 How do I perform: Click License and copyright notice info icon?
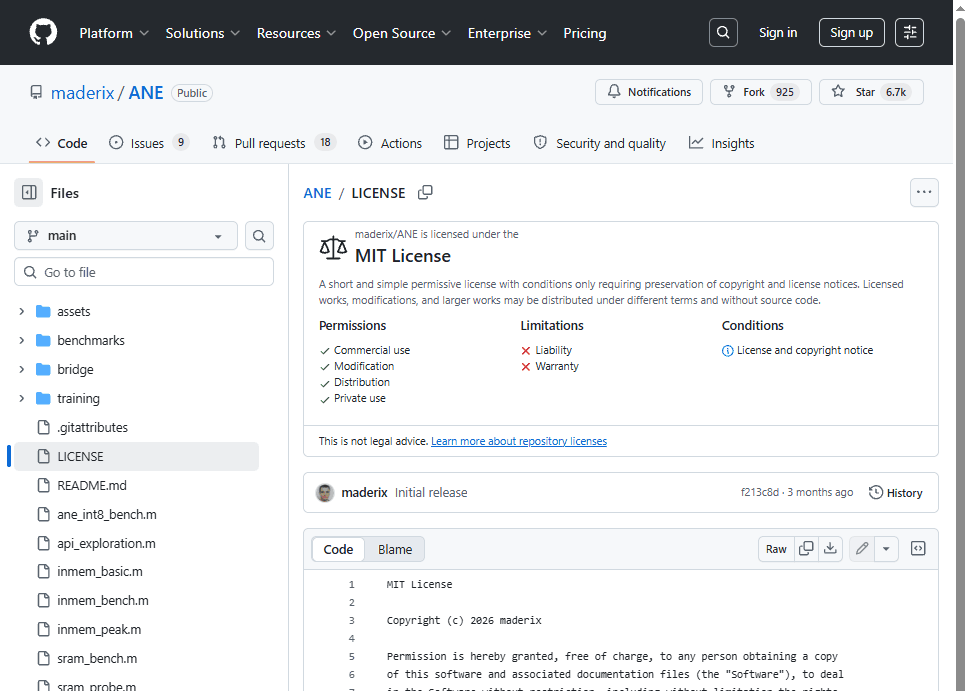[727, 351]
